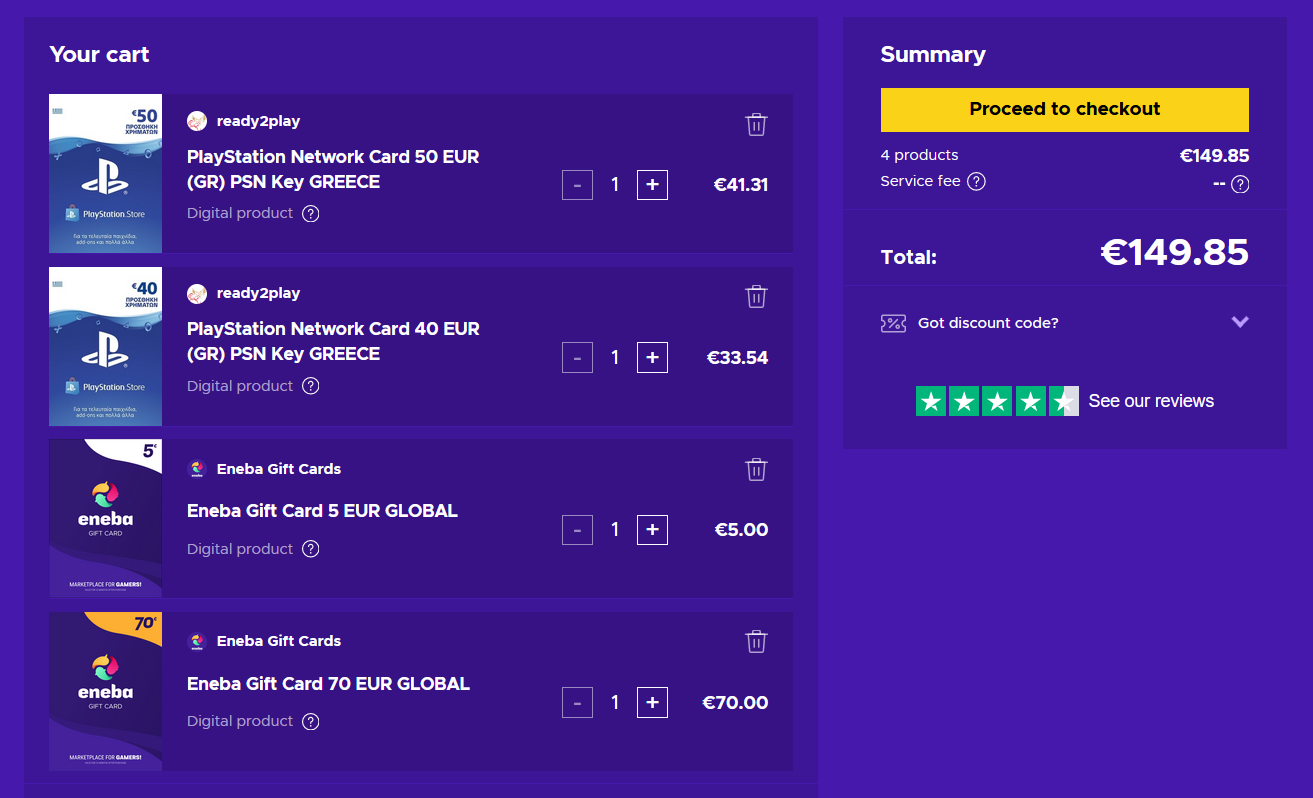
Task: Click Eneba Gift Cards seller name on 5 EUR row
Action: tap(279, 469)
